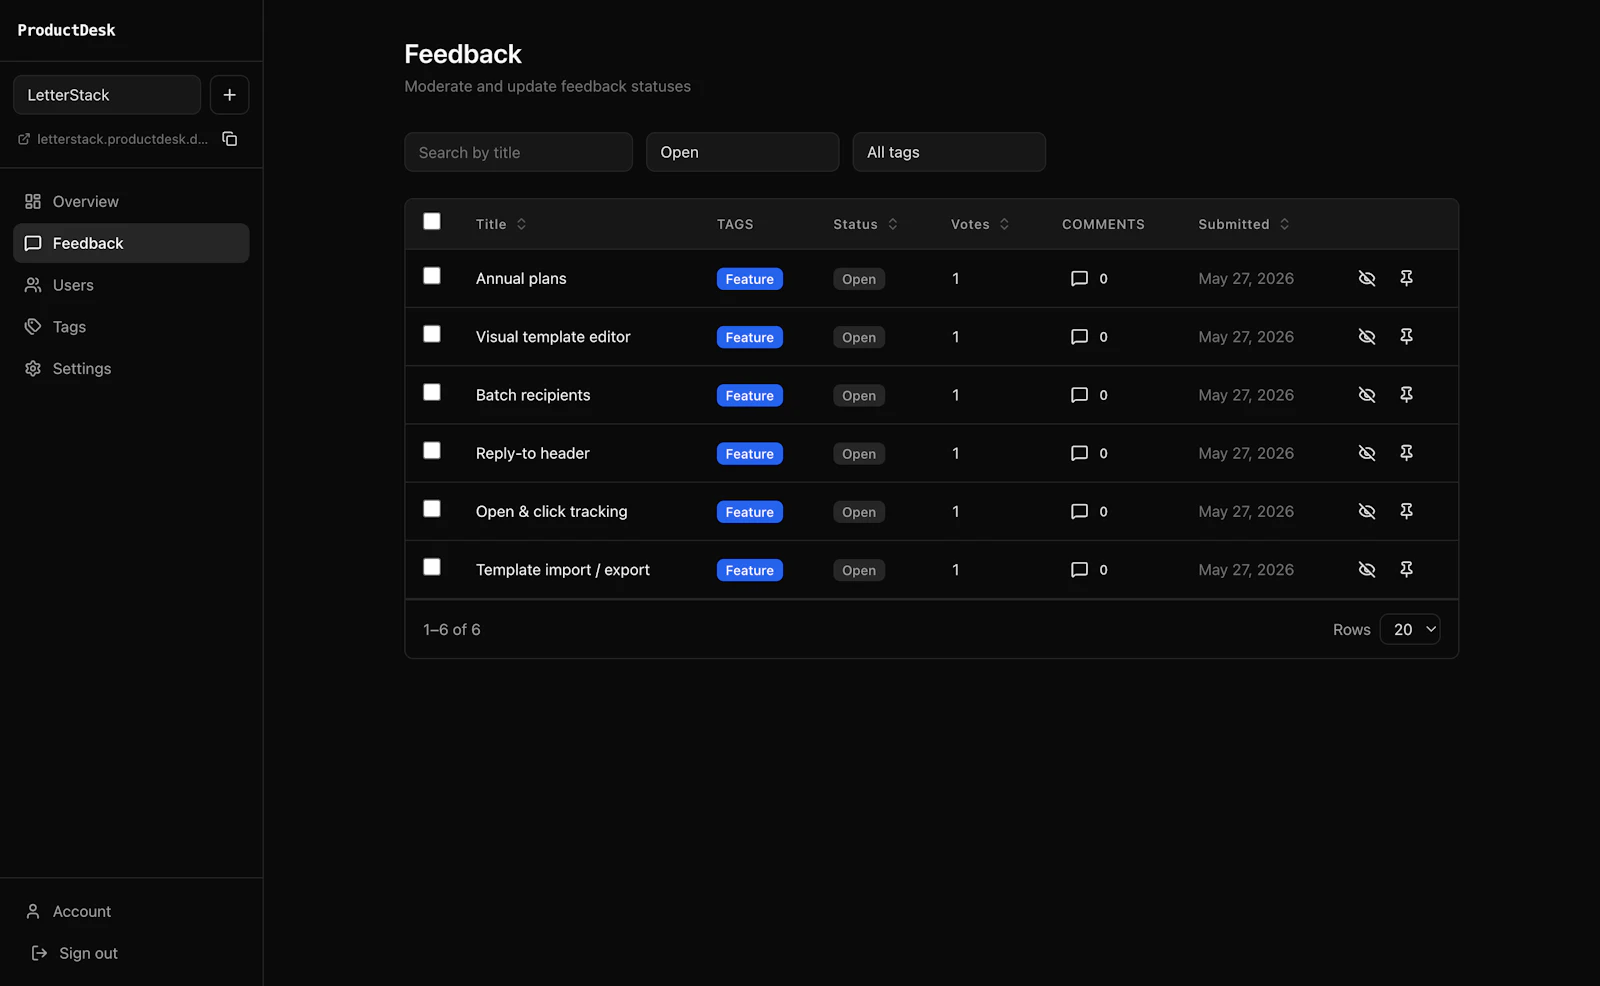Click the 1–6 of 6 pagination text

452,629
